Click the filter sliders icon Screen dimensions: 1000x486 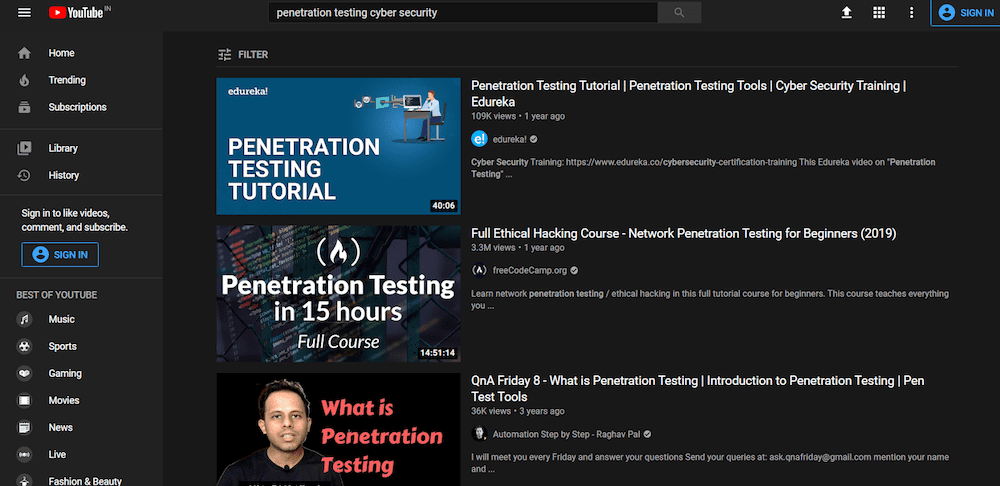point(224,55)
